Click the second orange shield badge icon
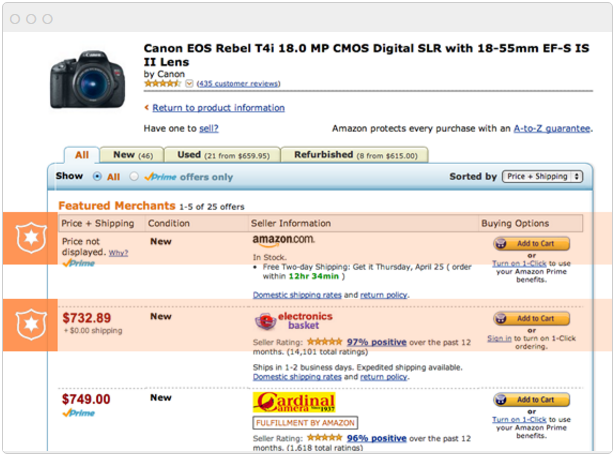Image resolution: width=615 pixels, height=456 pixels. tap(28, 324)
